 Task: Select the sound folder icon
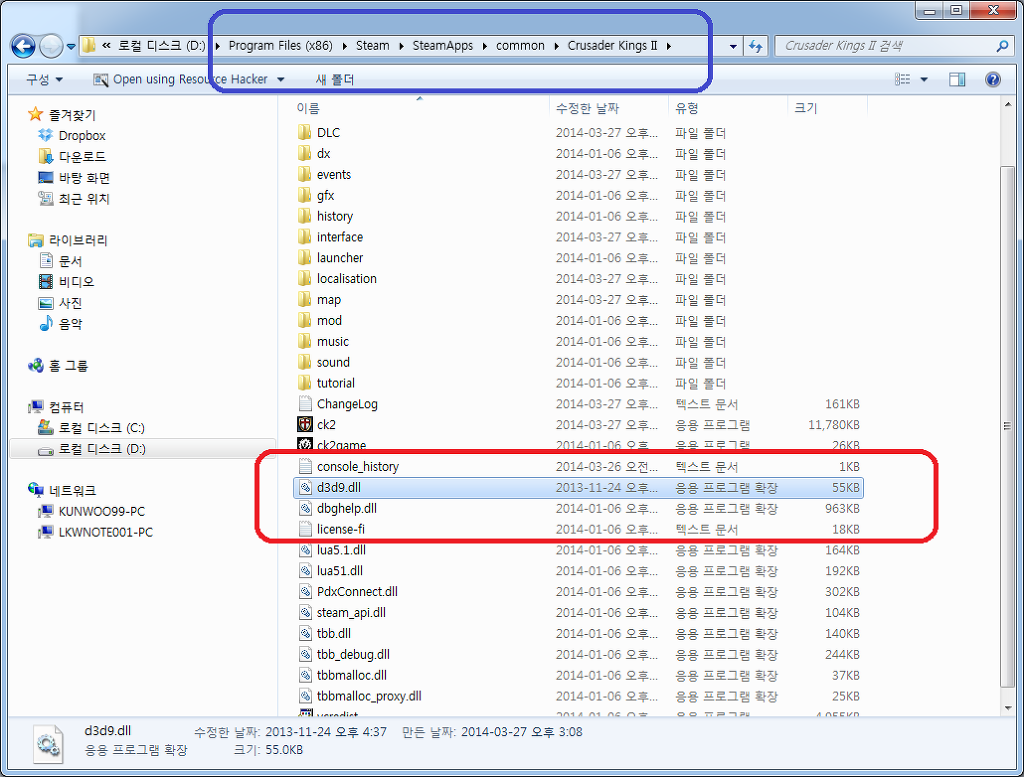304,362
